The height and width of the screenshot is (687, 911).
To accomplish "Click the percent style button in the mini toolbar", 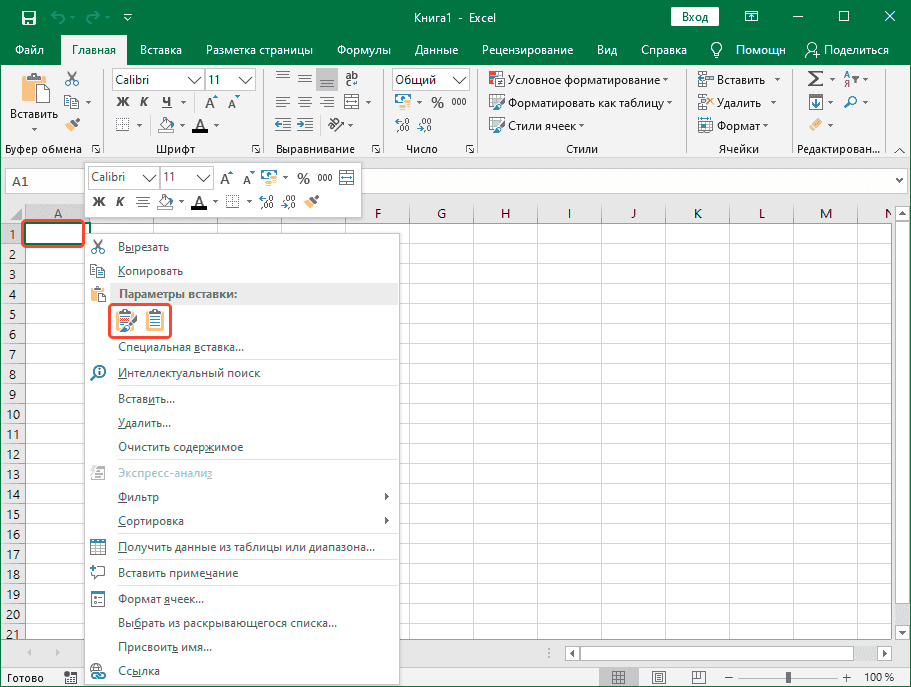I will (x=303, y=178).
